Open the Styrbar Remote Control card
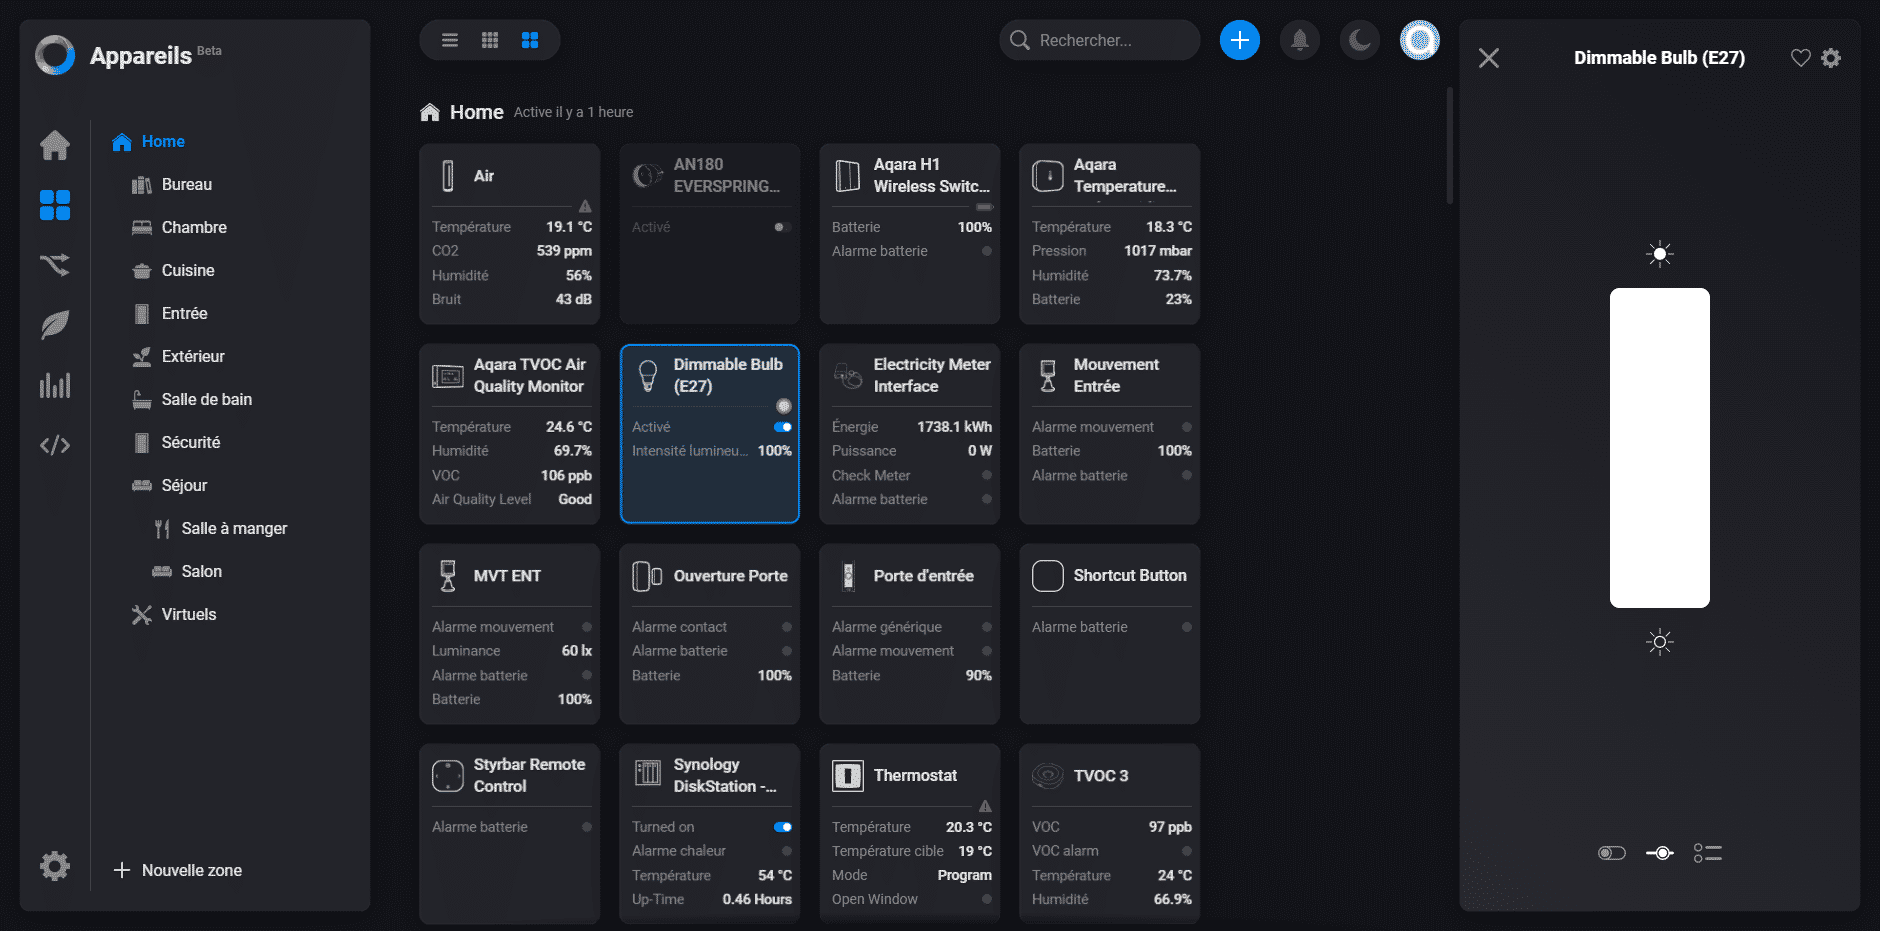This screenshot has width=1880, height=931. click(x=510, y=834)
